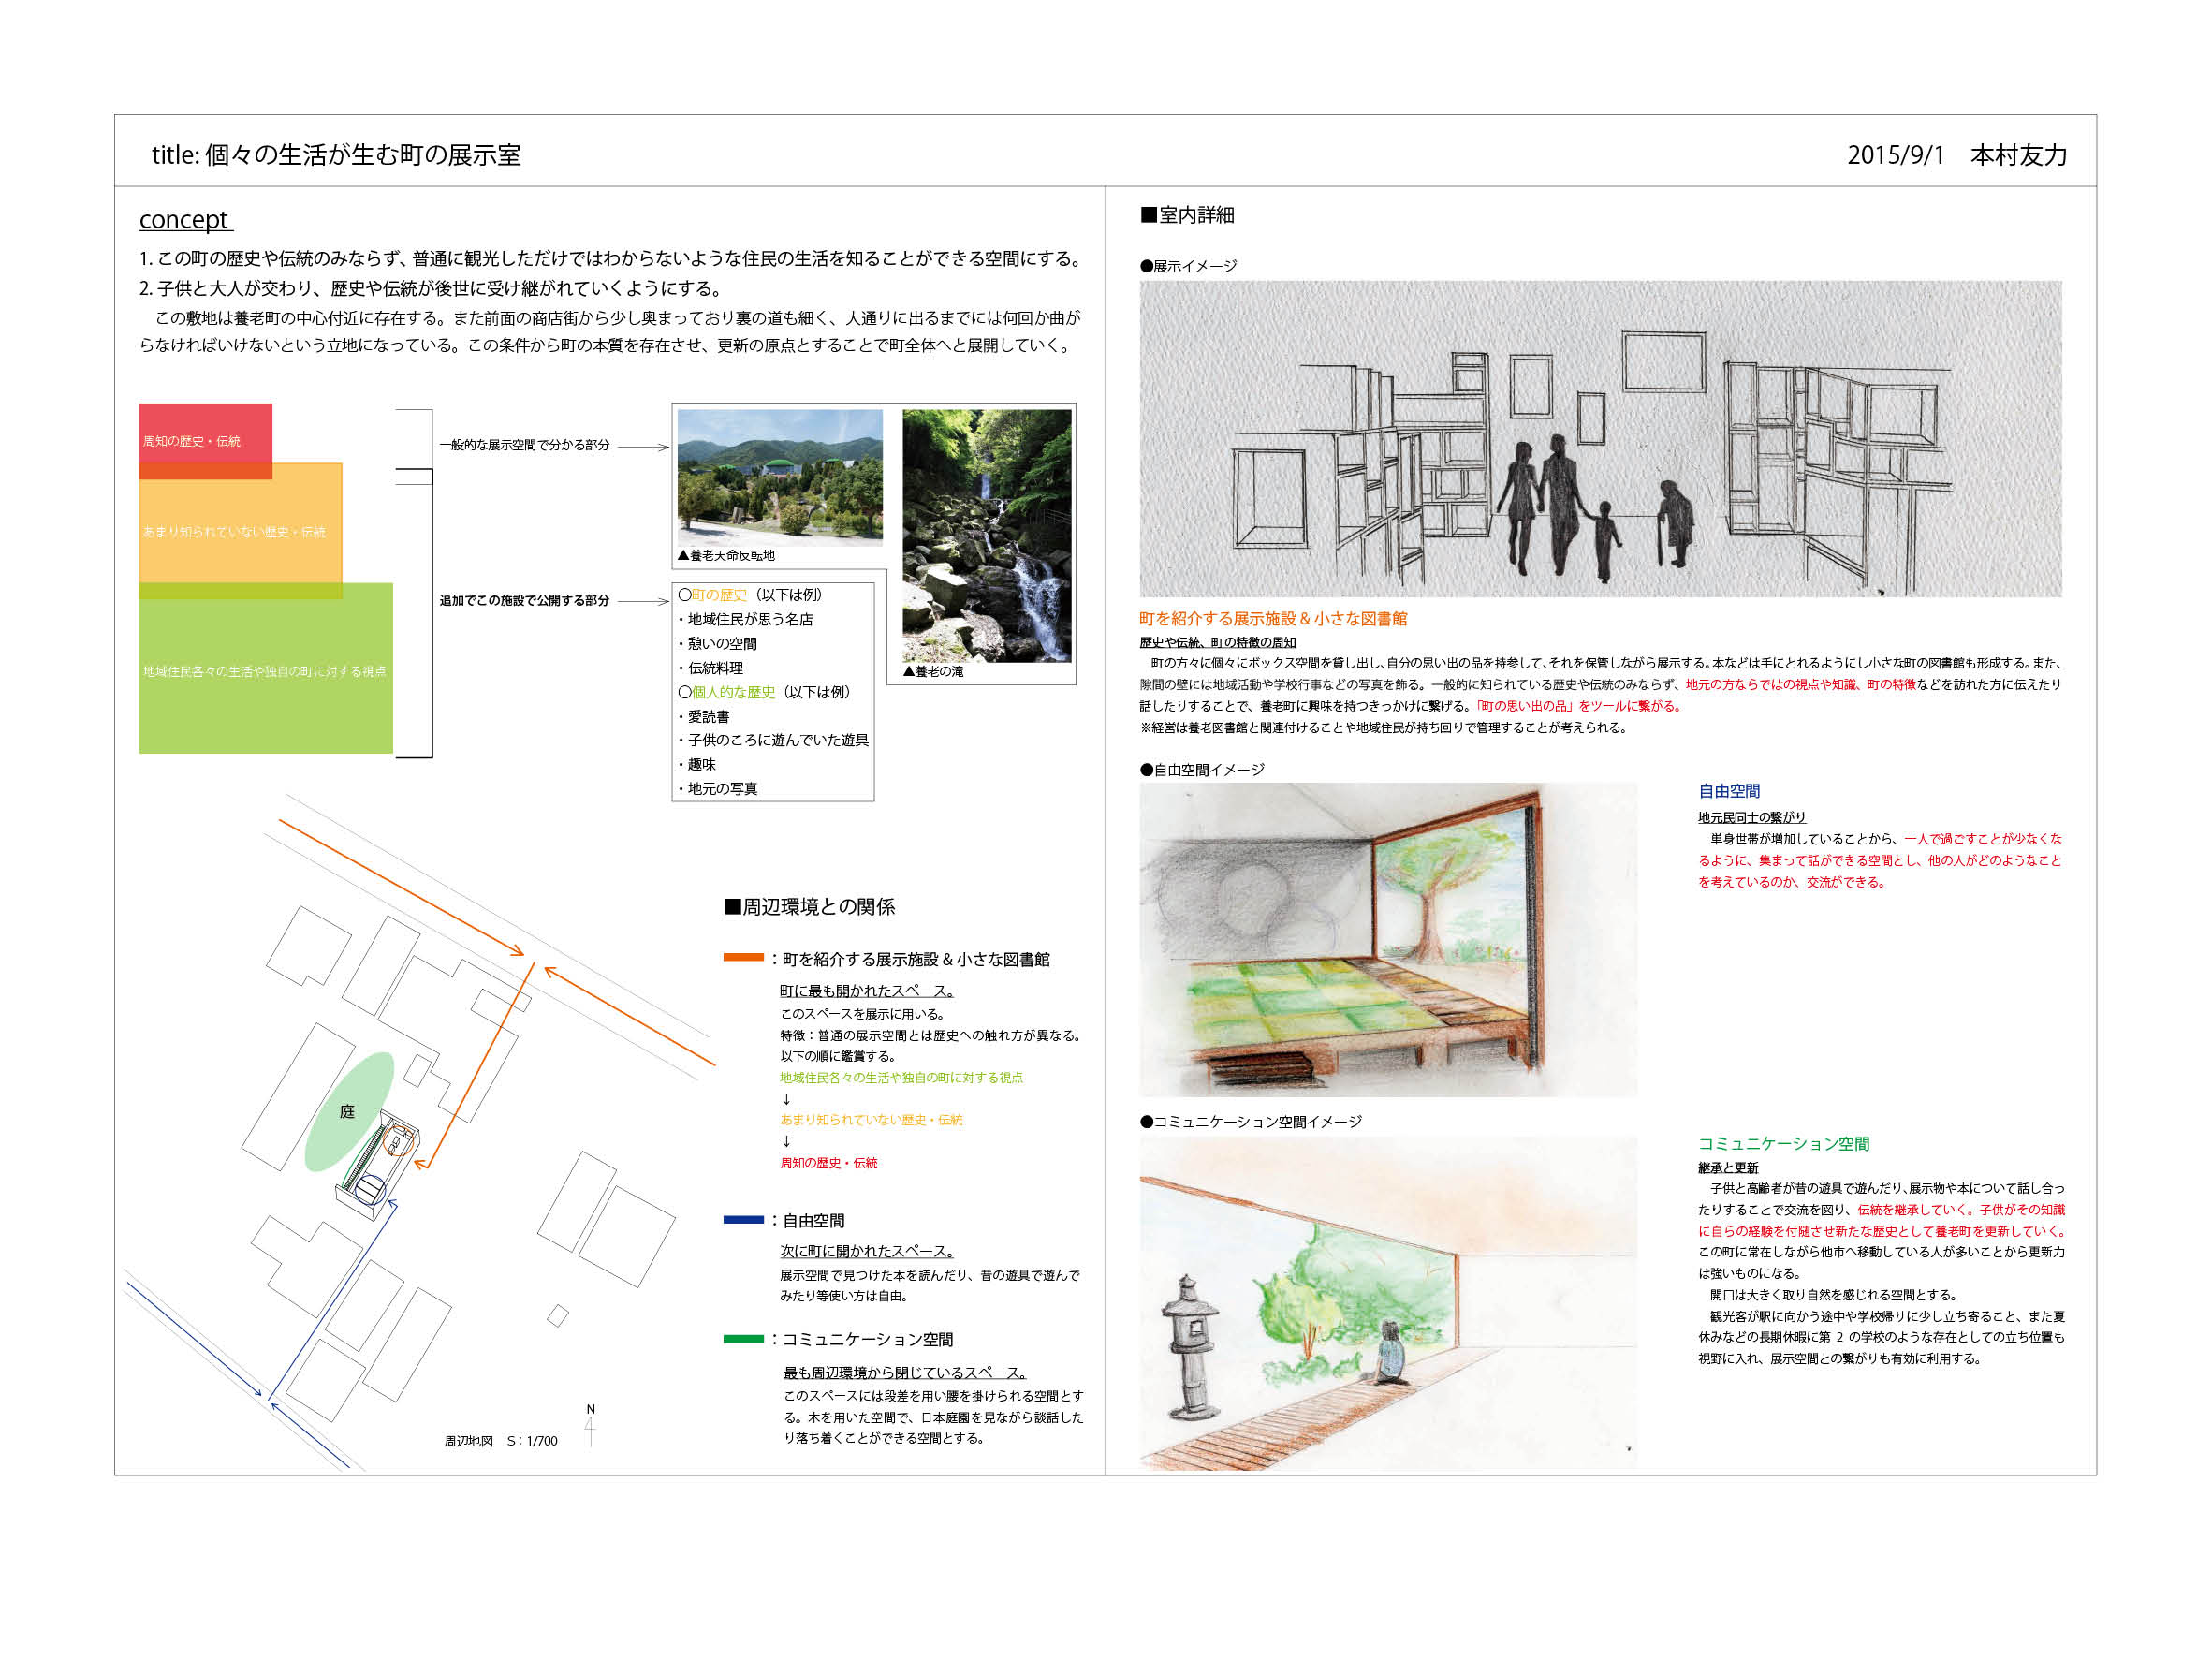Click the title text 個々の生活が生む町の展示室
Image resolution: width=2212 pixels, height=1659 pixels.
[x=363, y=155]
